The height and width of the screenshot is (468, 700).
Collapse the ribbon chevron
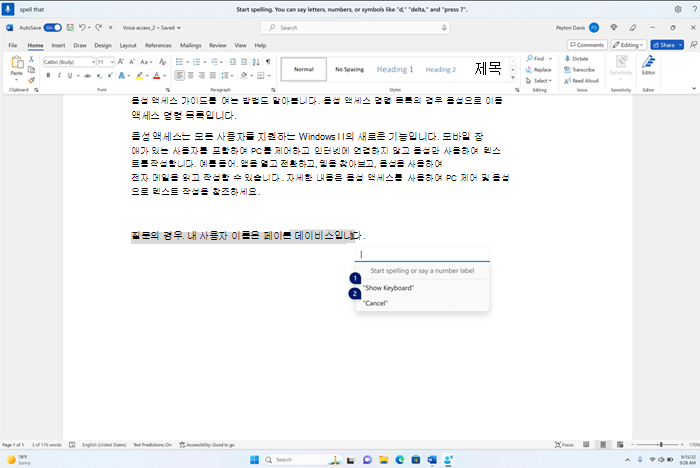pyautogui.click(x=694, y=88)
